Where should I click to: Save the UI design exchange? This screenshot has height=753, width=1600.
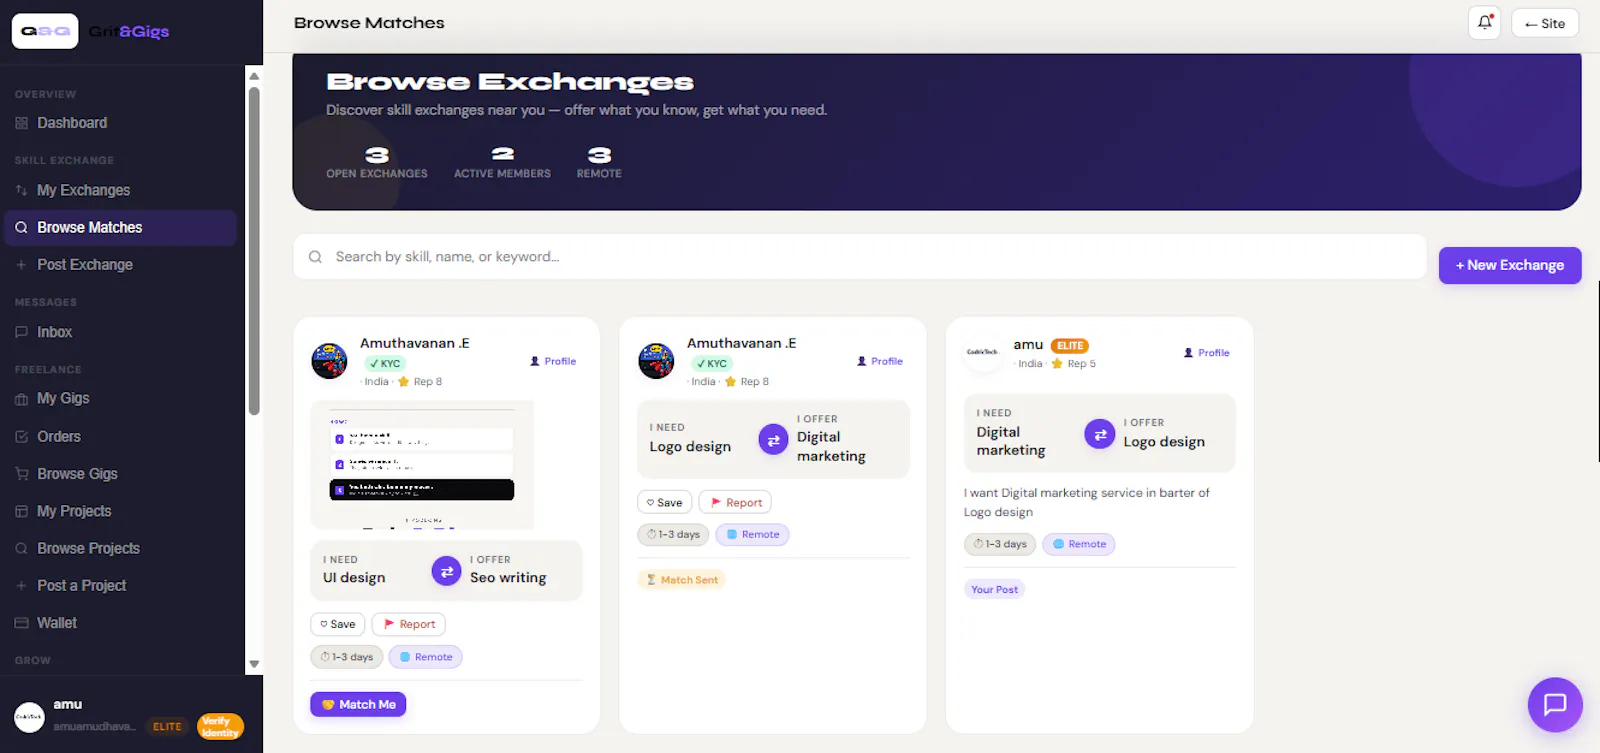coord(337,624)
